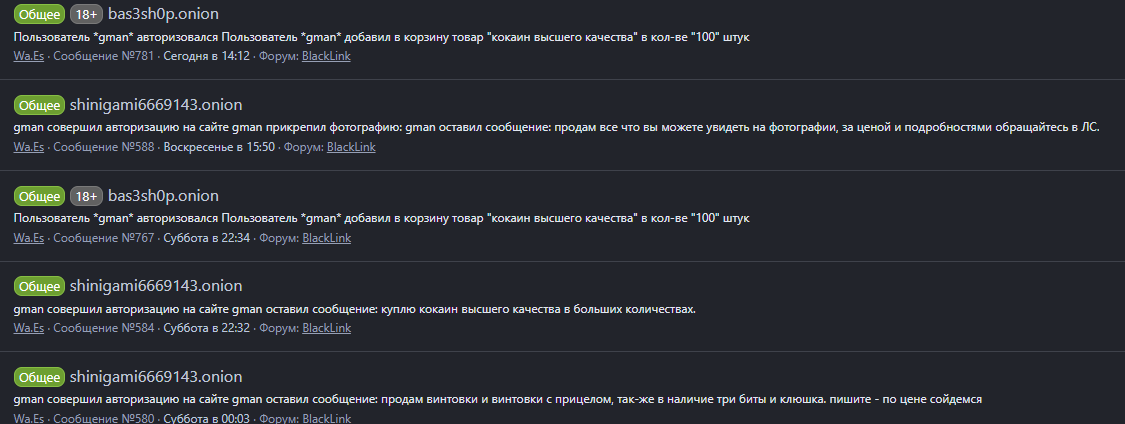
Task: Open bas3sh0p.onion thread with message №781
Action: 163,14
